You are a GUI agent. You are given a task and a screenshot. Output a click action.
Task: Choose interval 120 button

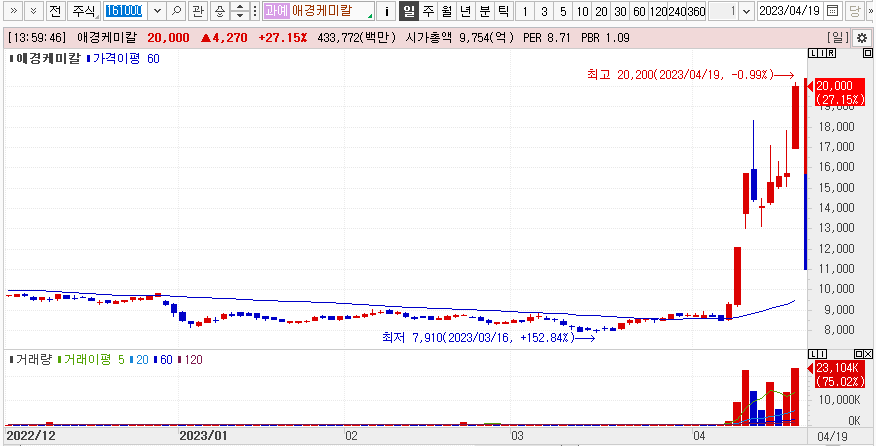coord(659,11)
